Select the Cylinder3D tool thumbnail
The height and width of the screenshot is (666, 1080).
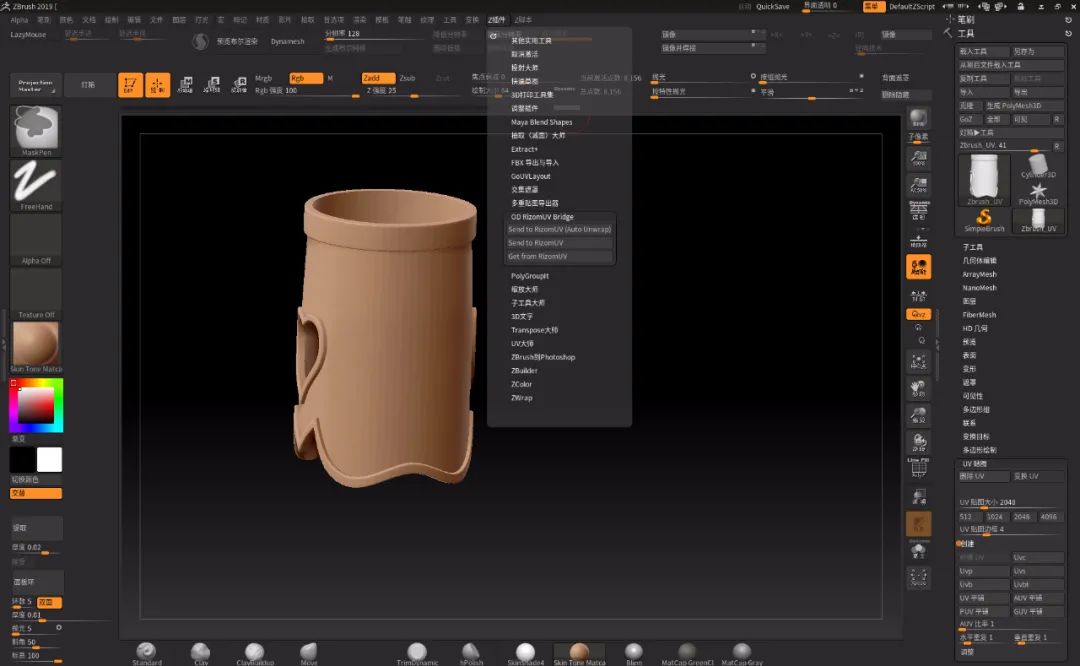pos(1038,166)
